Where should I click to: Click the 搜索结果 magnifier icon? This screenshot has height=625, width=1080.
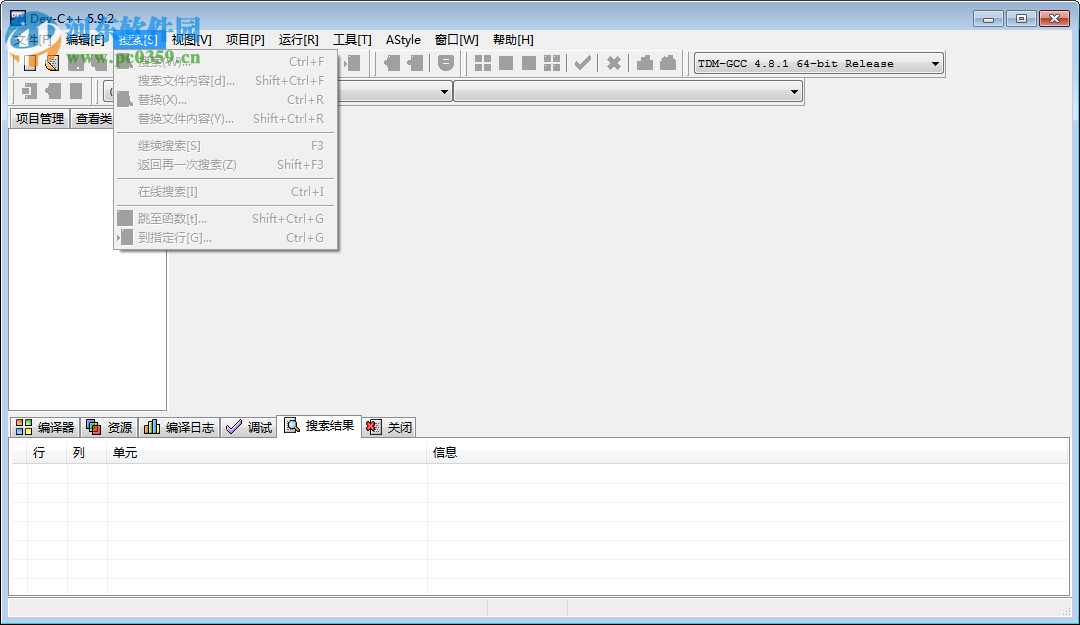pos(291,426)
